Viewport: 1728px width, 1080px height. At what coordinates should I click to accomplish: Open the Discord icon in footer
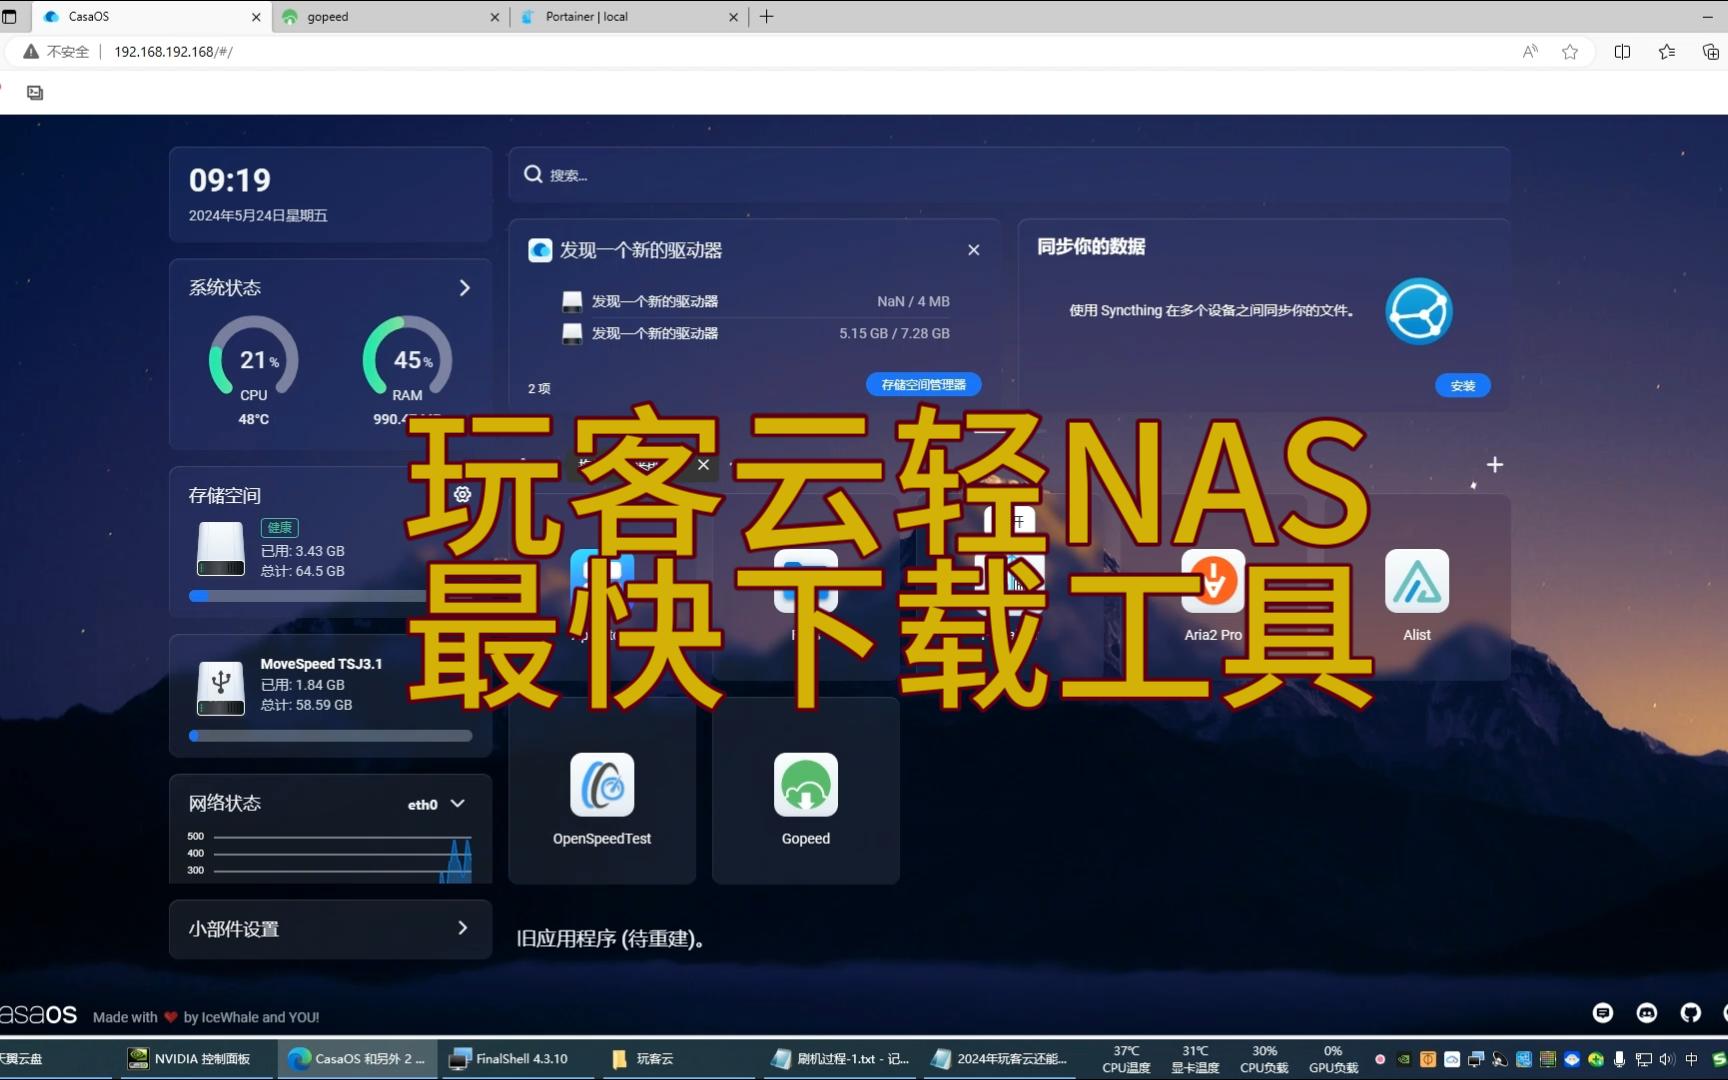[x=1646, y=1013]
